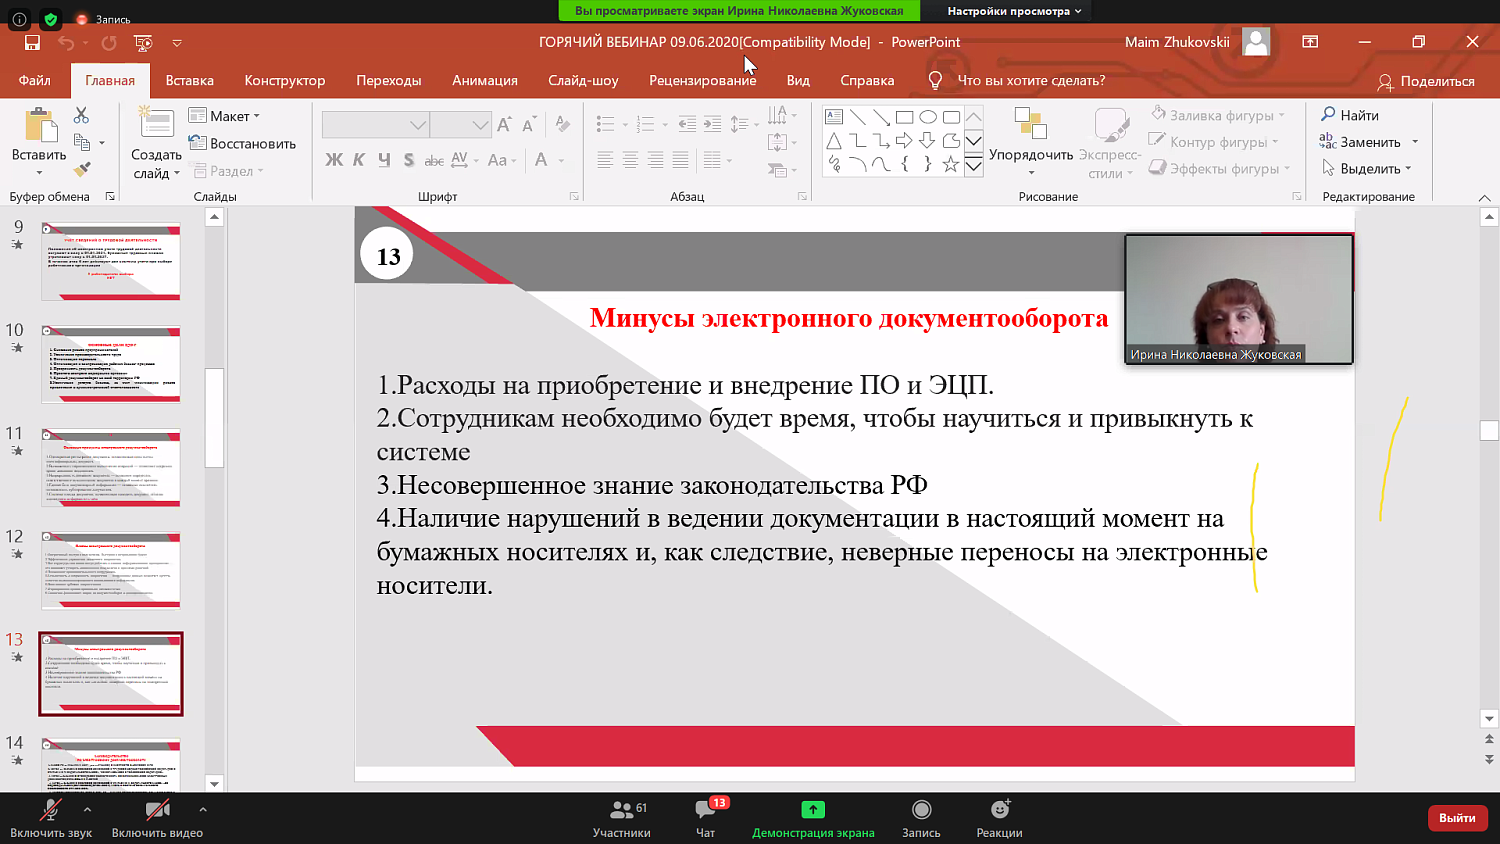1500x844 pixels.
Task: Open the Customize Quick Access Toolbar arrow
Action: pyautogui.click(x=177, y=43)
